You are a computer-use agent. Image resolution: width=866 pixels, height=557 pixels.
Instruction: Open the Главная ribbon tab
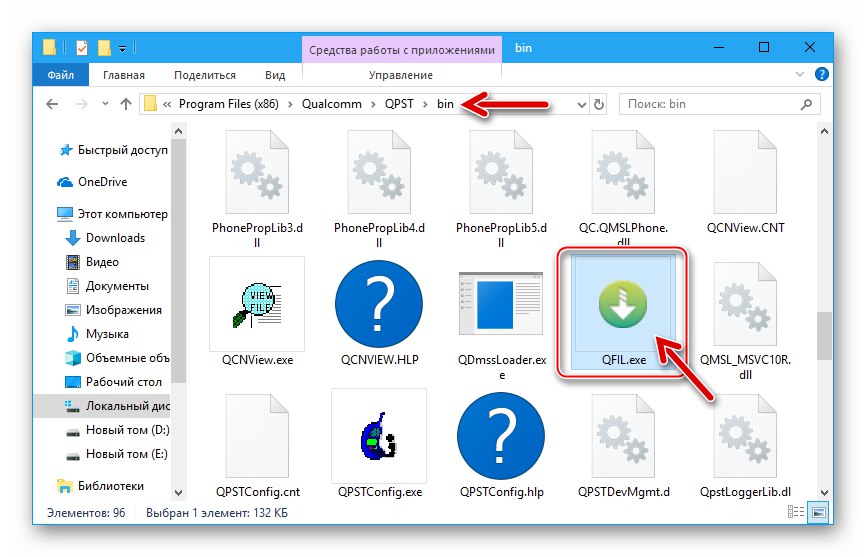point(124,75)
